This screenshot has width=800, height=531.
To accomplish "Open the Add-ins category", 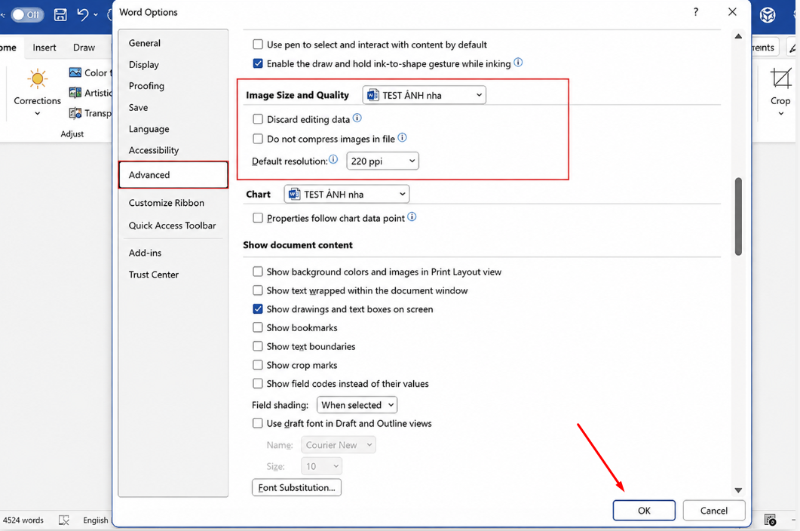I will 173,253.
